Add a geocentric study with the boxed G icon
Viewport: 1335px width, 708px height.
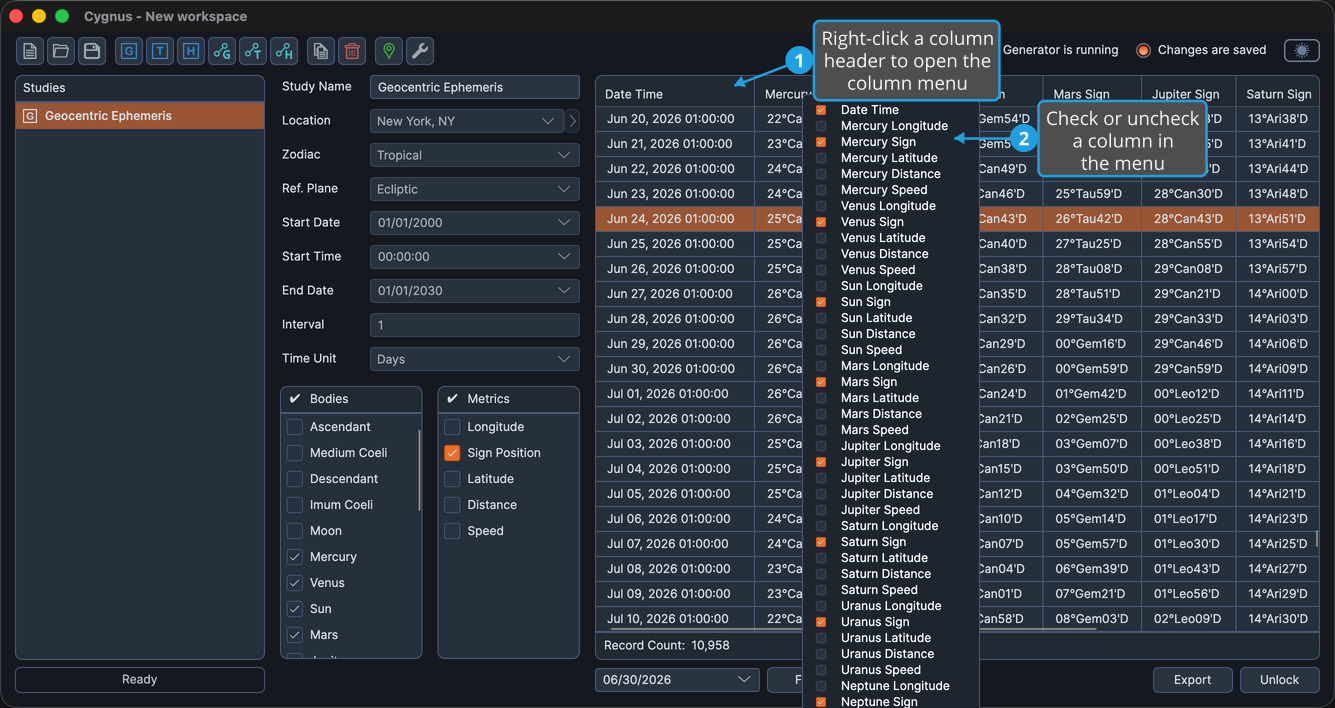coord(129,51)
